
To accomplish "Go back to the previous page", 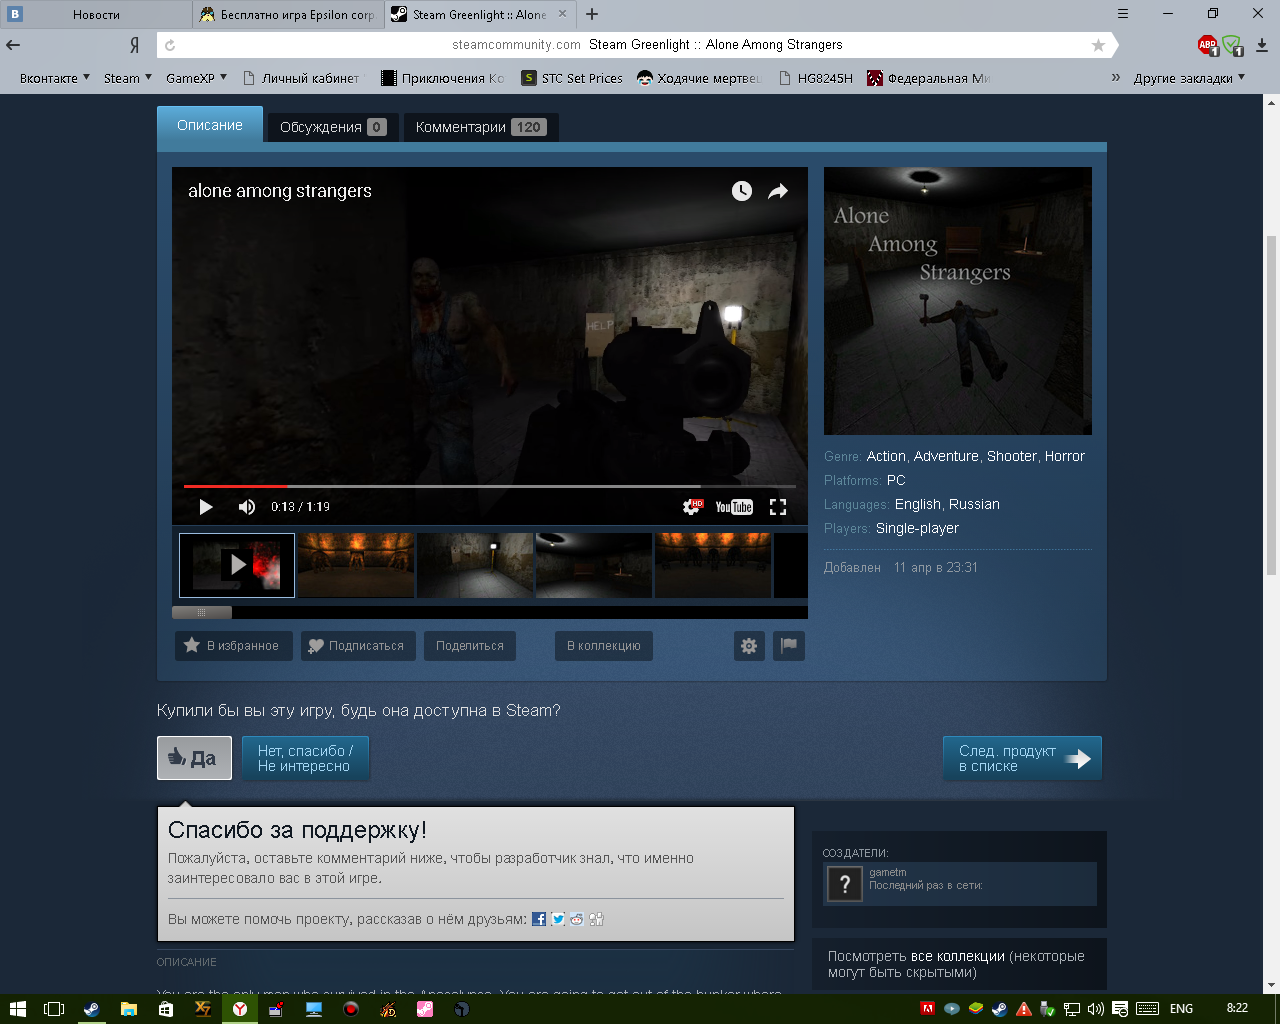I will pyautogui.click(x=14, y=45).
